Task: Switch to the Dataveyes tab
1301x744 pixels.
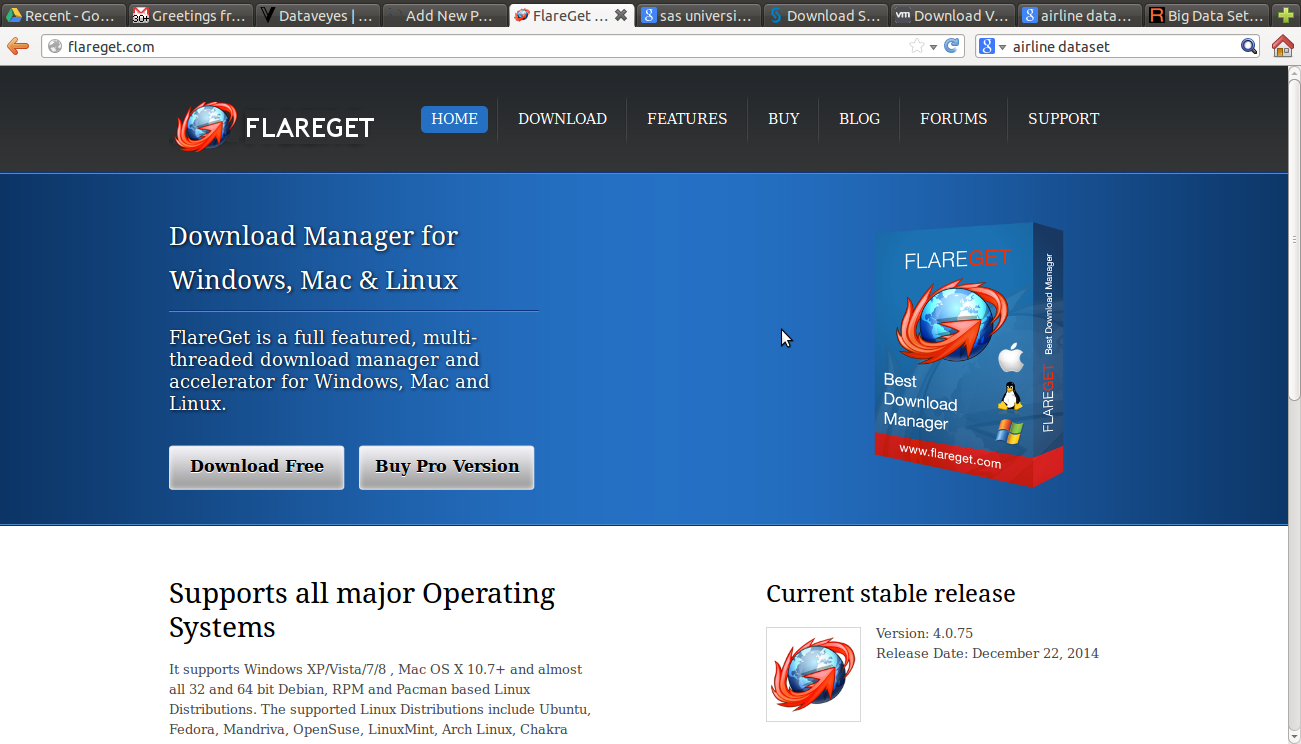Action: click(x=318, y=15)
